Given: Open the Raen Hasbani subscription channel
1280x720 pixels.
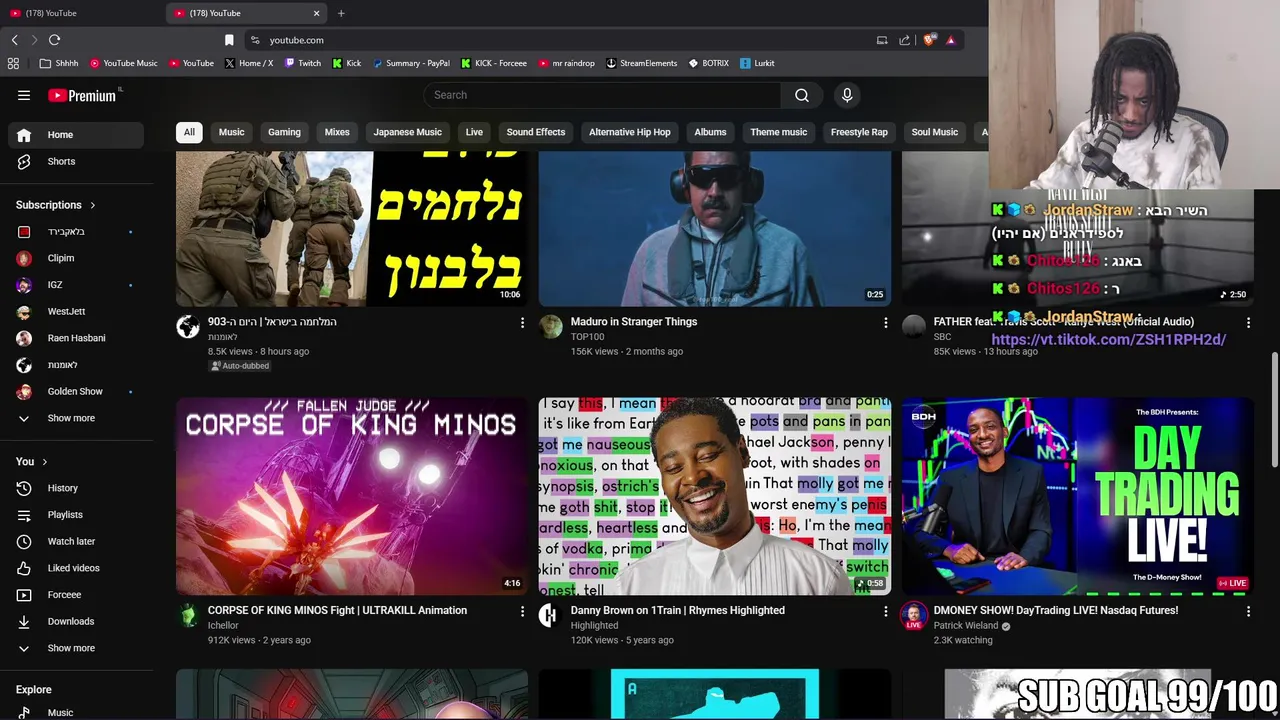Looking at the screenshot, I should pos(78,338).
